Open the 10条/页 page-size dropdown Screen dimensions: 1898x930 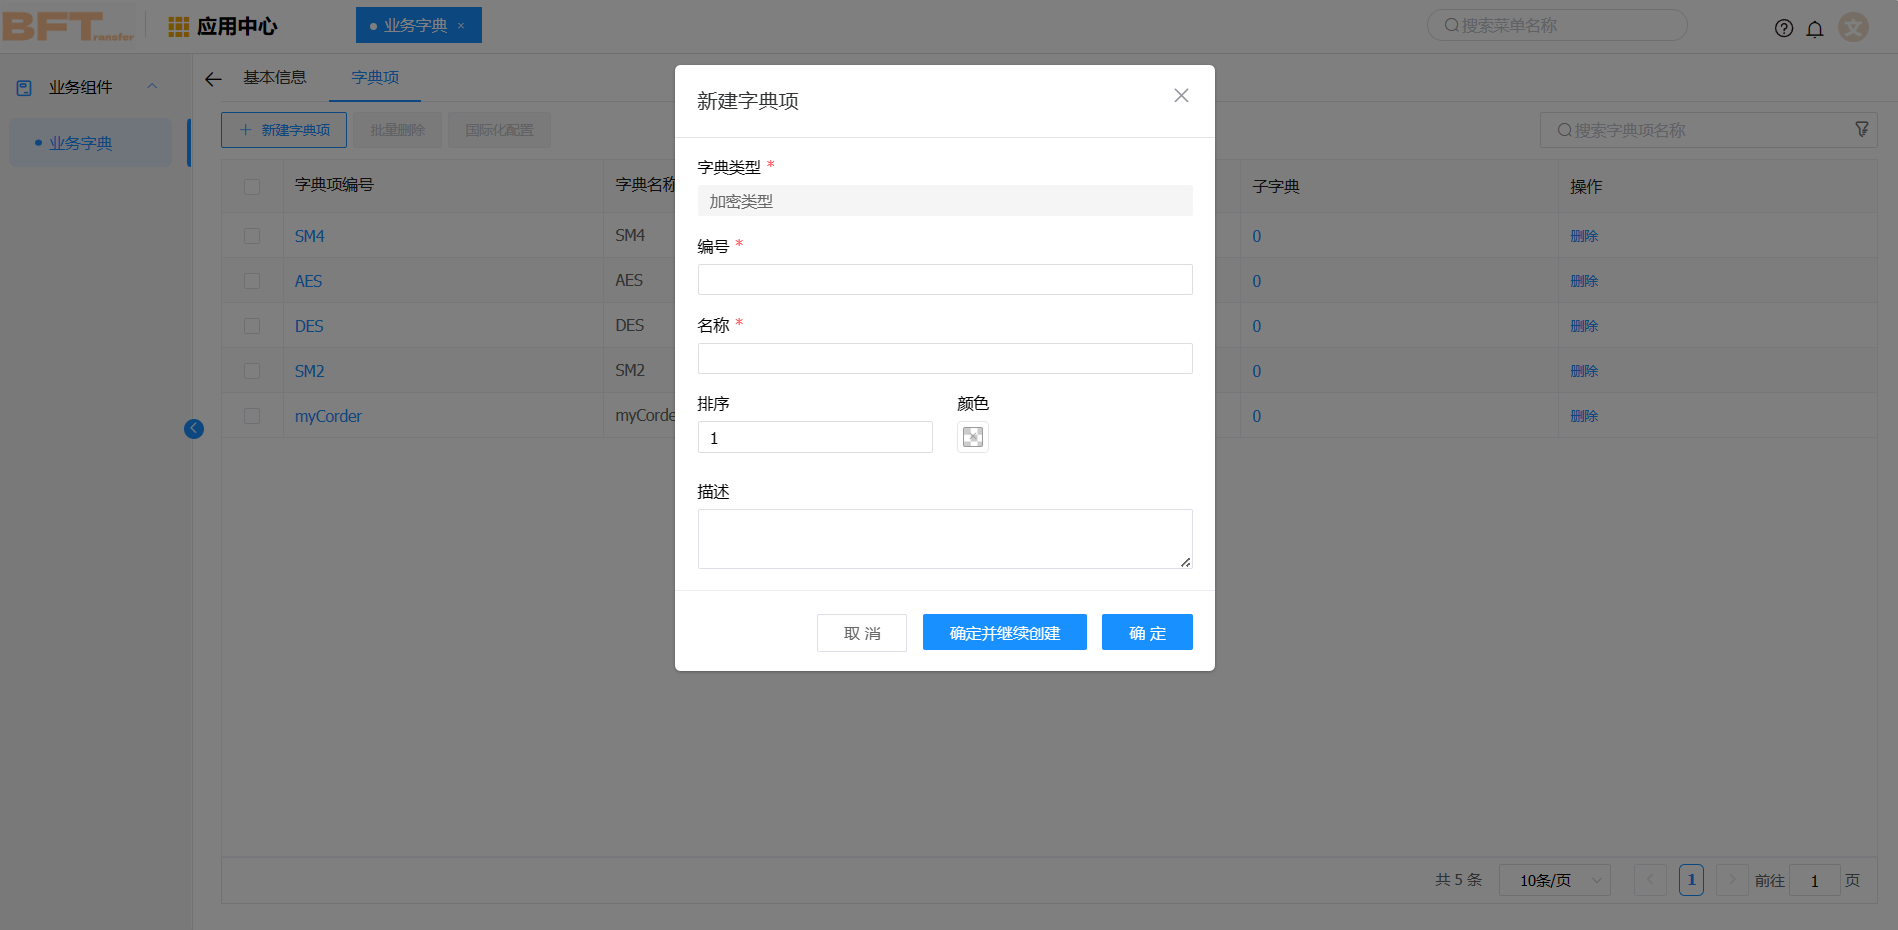click(x=1554, y=880)
